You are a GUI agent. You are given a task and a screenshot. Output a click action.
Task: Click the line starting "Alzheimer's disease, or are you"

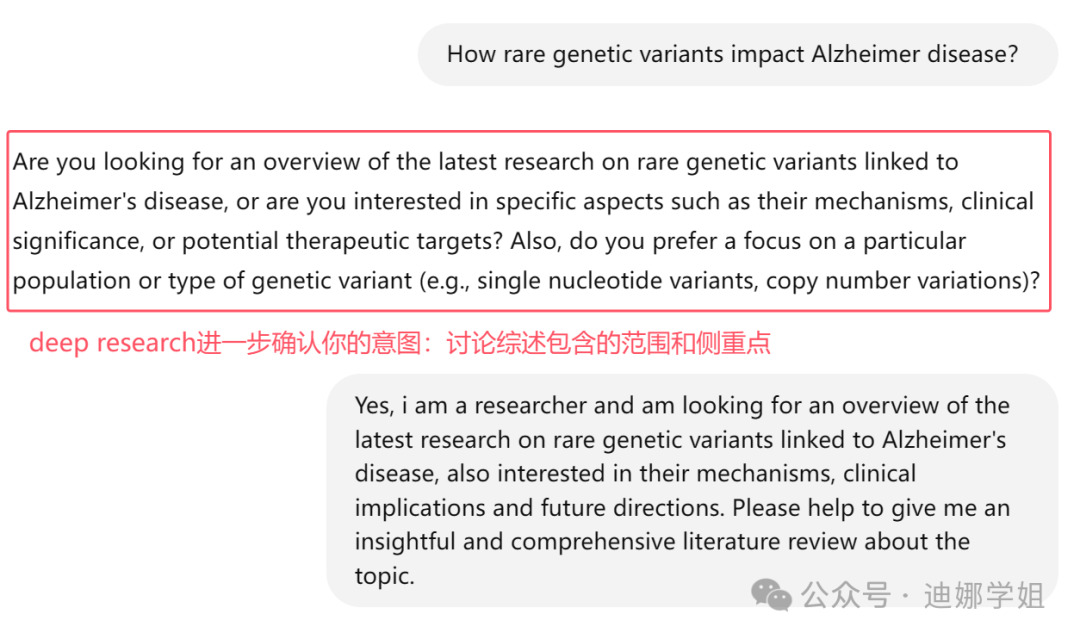click(x=522, y=201)
